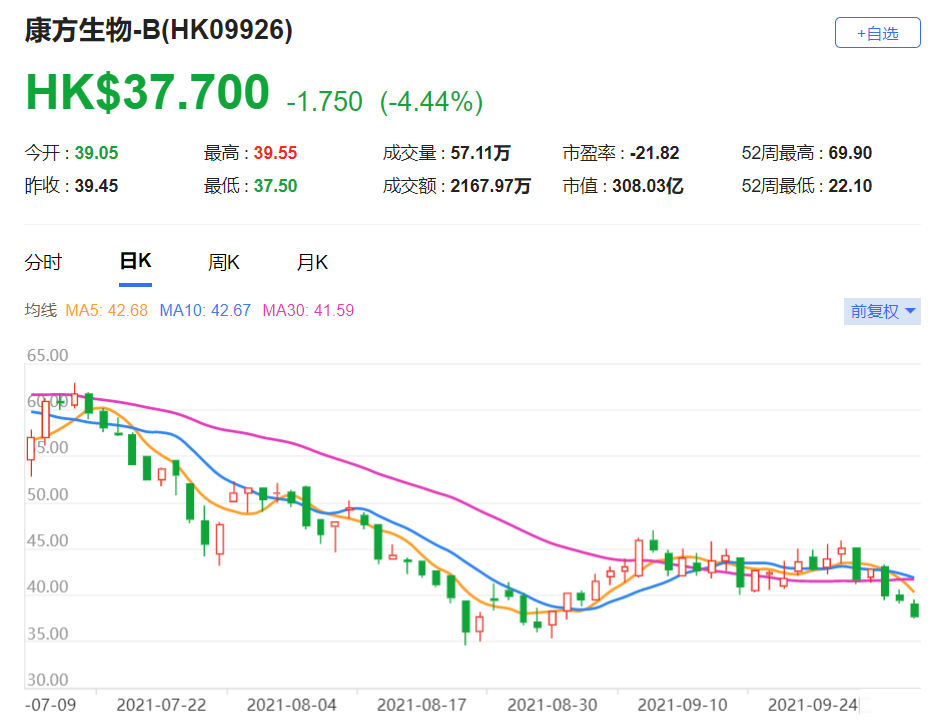Click the 45.00 price axis label
Image resolution: width=938 pixels, height=723 pixels.
click(48, 541)
